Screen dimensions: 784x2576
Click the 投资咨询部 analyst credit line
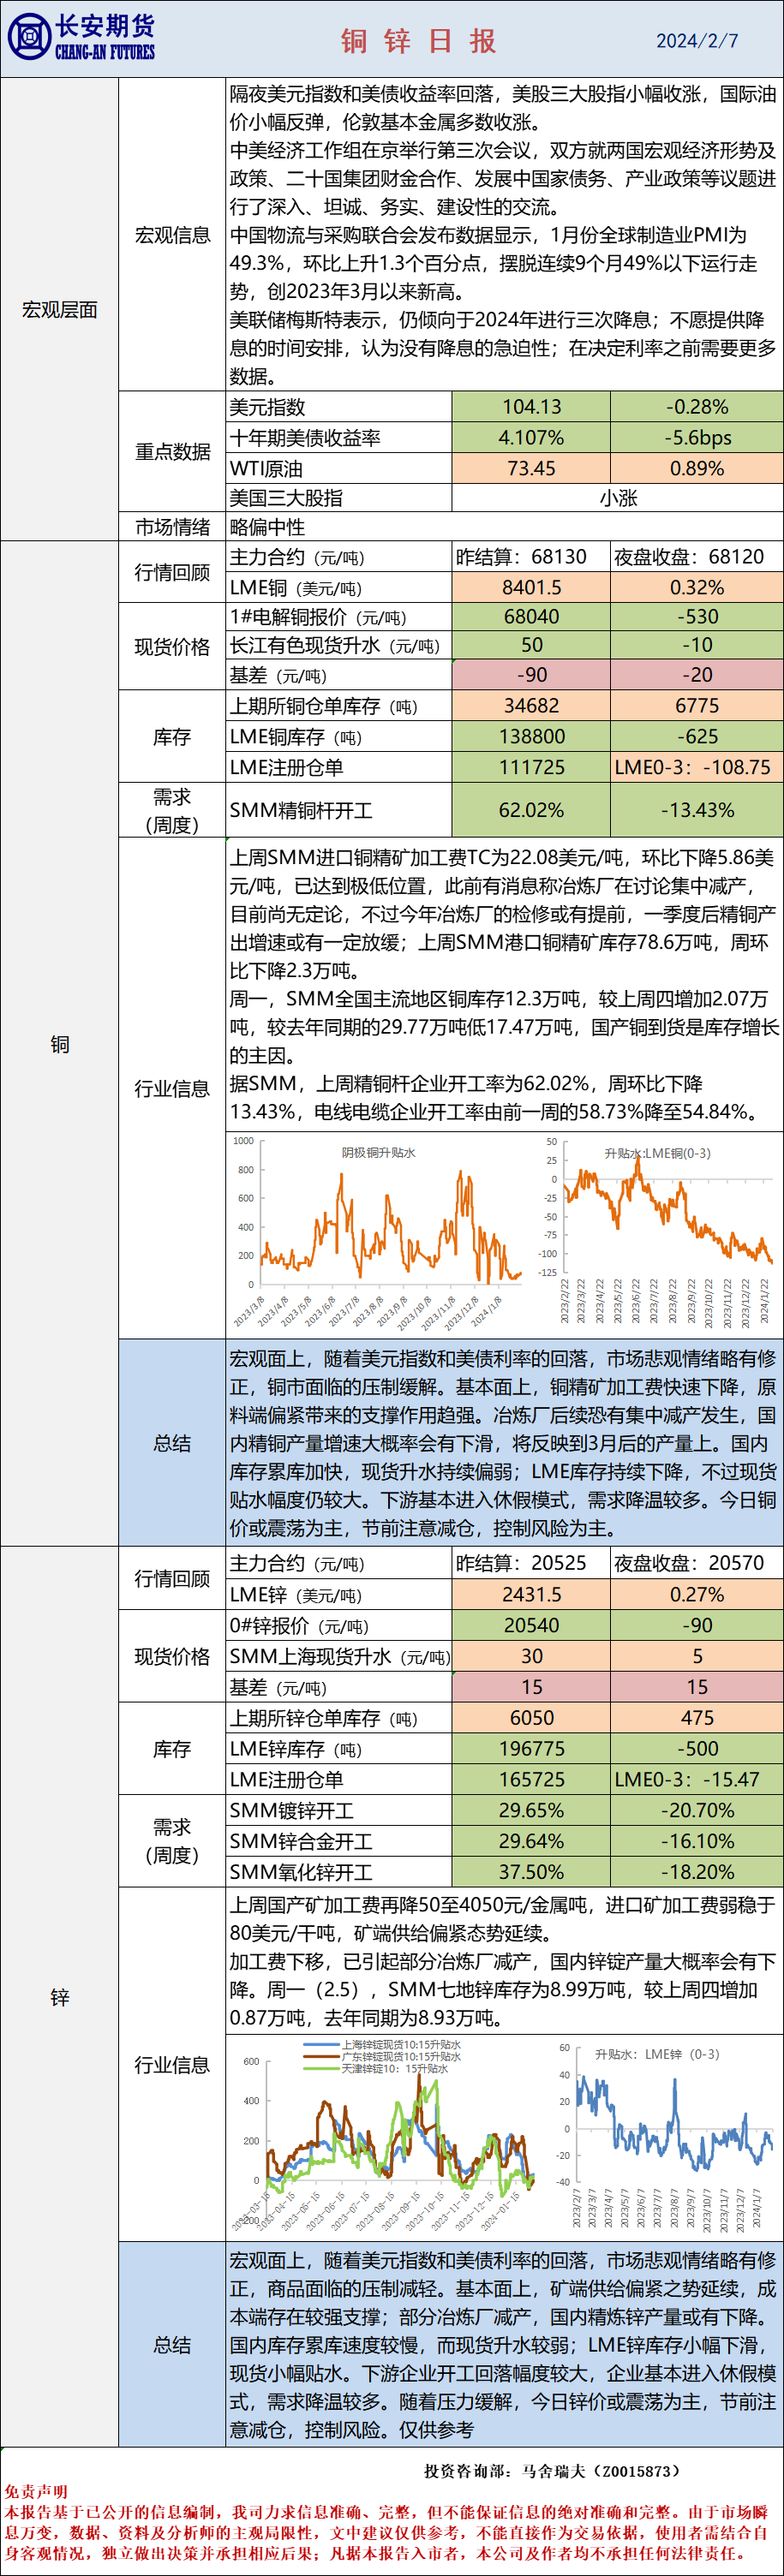click(551, 2470)
